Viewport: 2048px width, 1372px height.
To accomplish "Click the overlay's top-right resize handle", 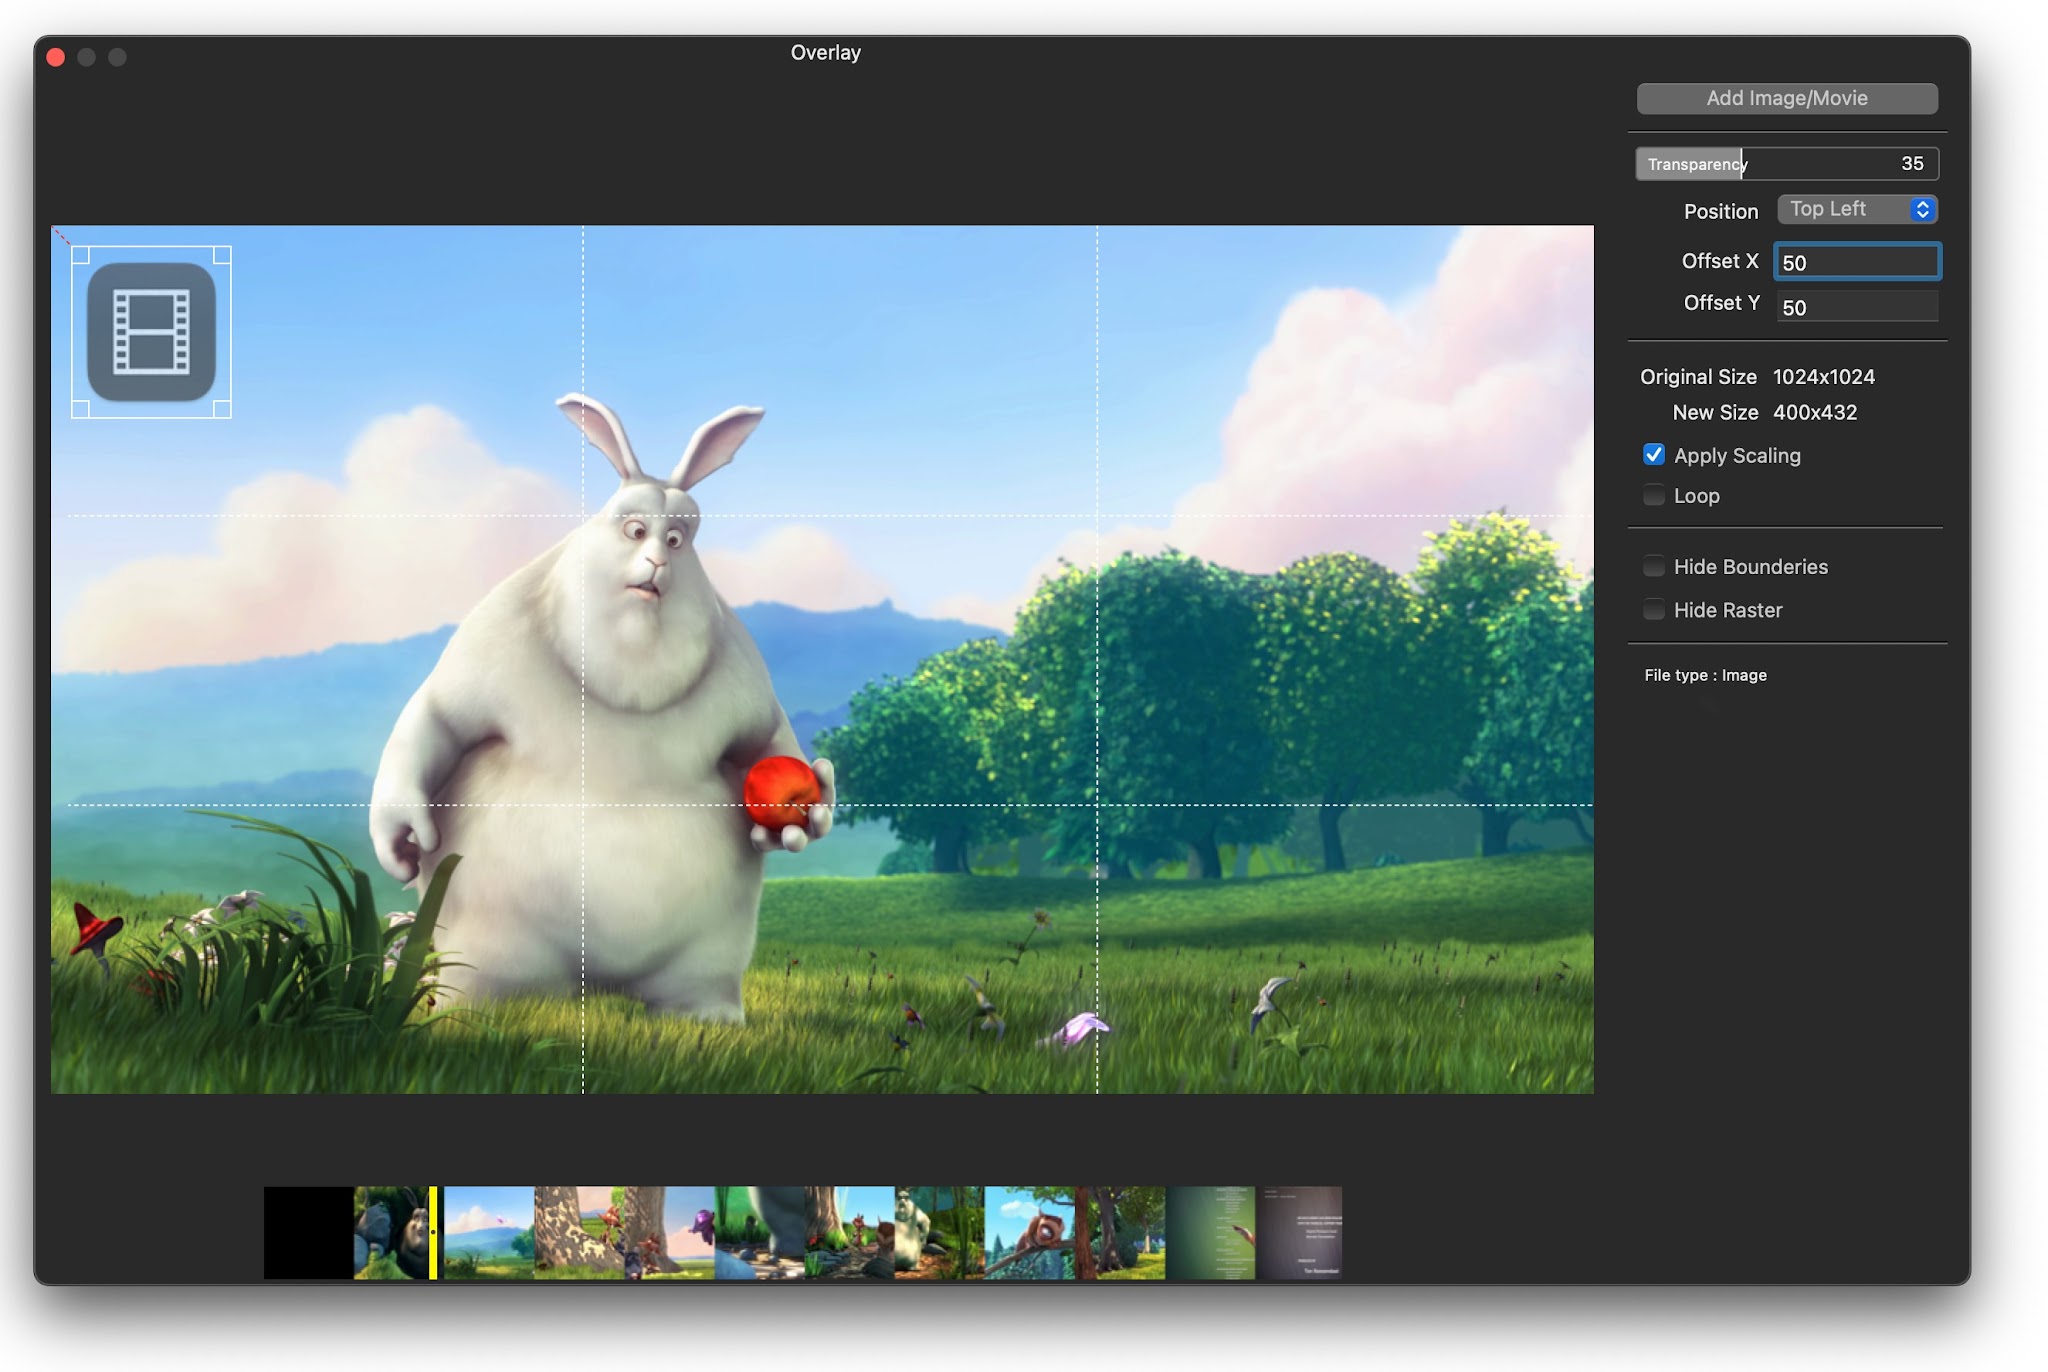I will [222, 255].
